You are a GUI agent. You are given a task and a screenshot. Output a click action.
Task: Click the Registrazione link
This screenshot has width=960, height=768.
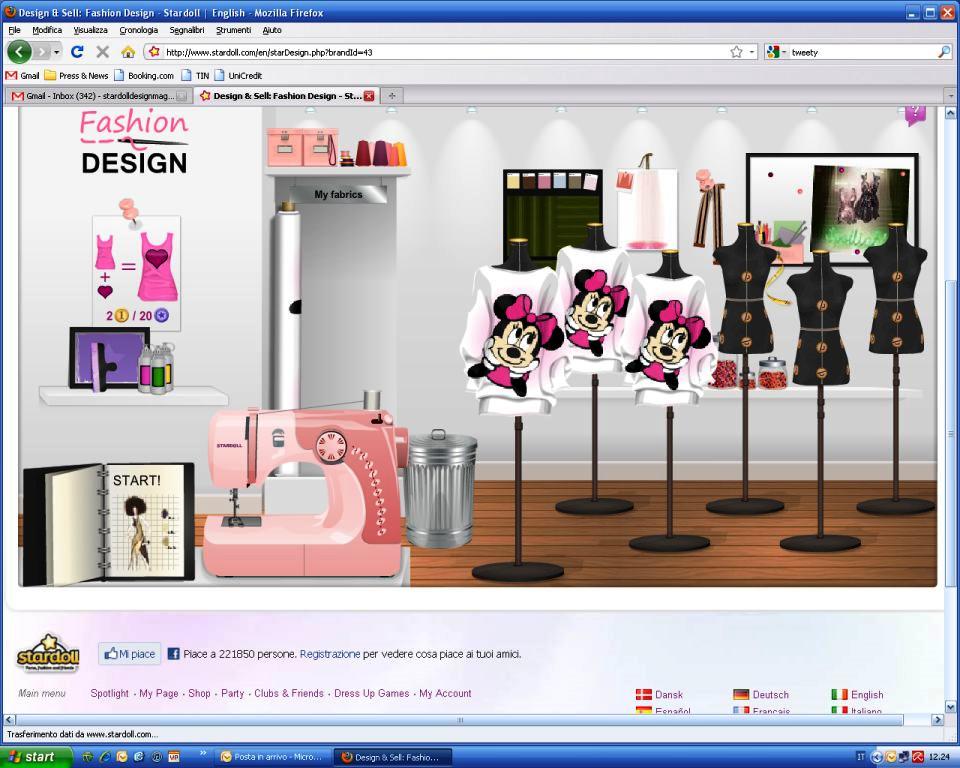pyautogui.click(x=330, y=654)
